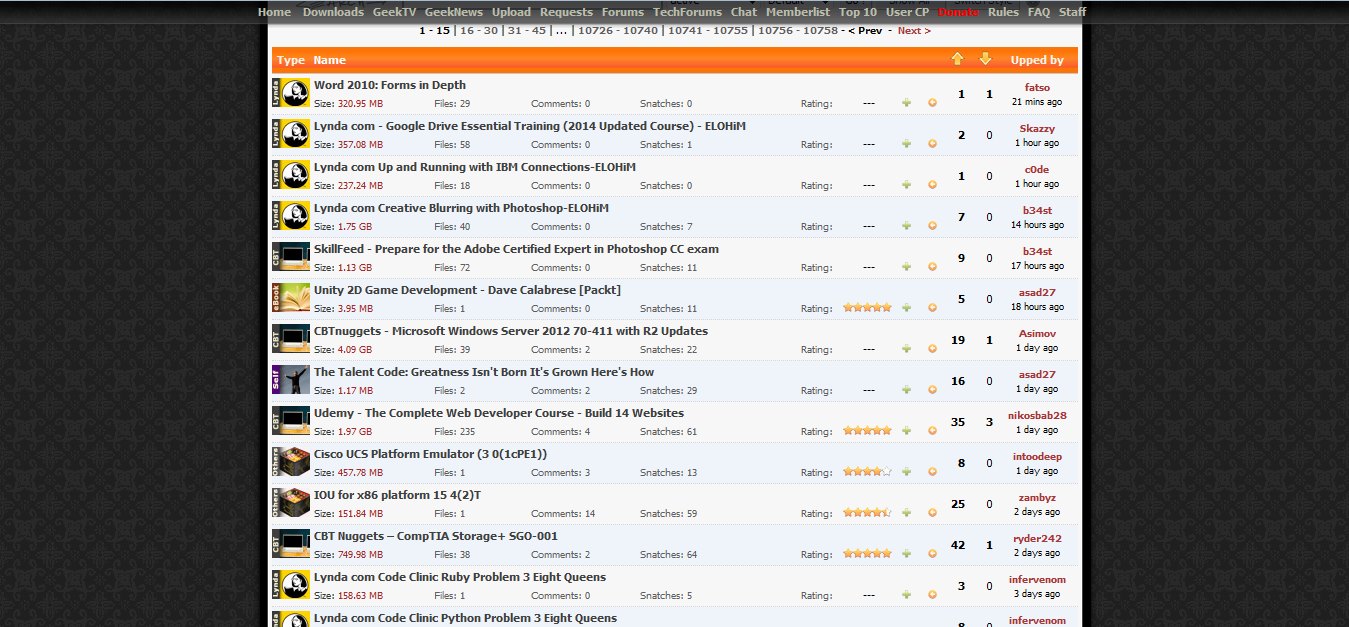The height and width of the screenshot is (627, 1349).
Task: Click the Lynda icon for Google Drive Essential Training
Action: [x=290, y=134]
